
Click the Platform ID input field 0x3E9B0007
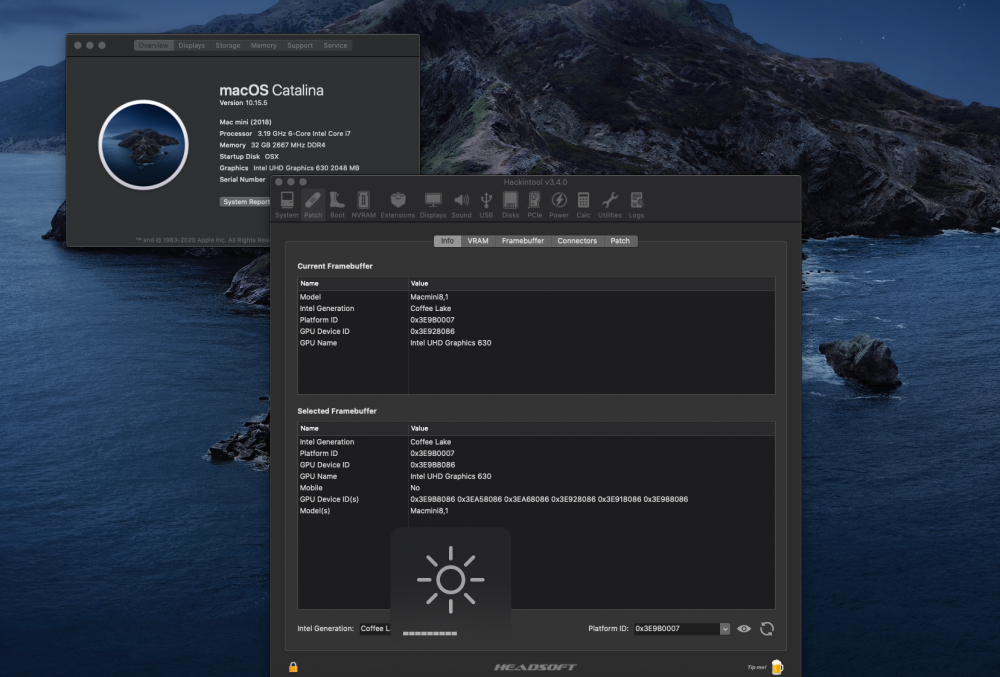coord(677,629)
